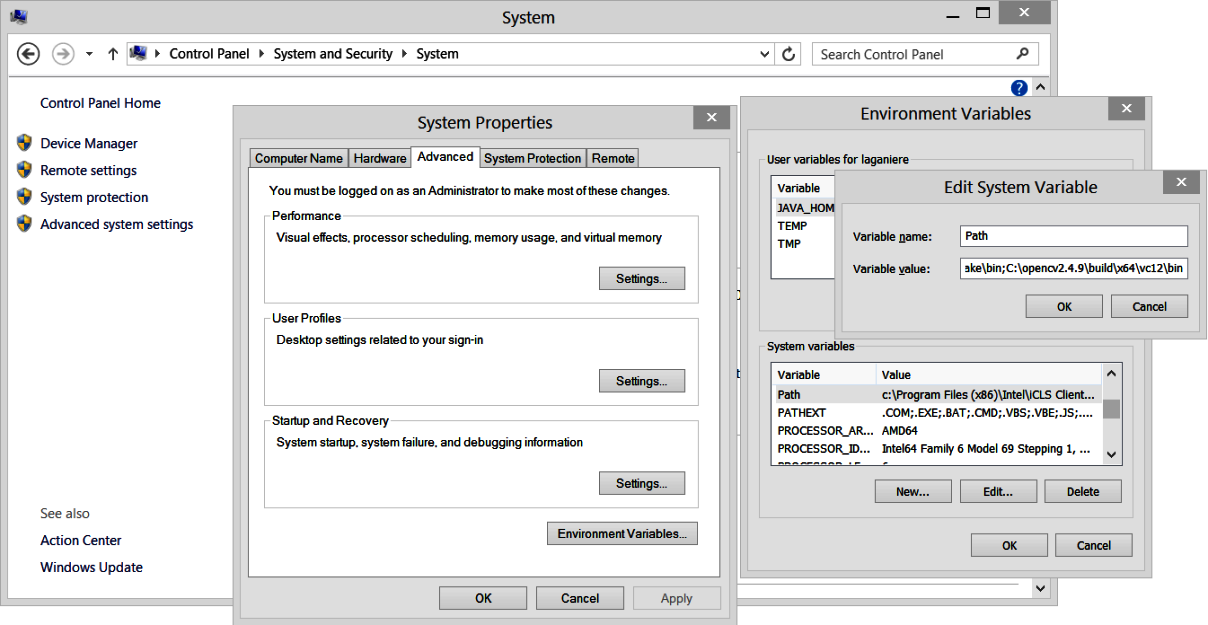Click OK in Edit System Variable dialog
This screenshot has height=625, width=1208.
1064,307
